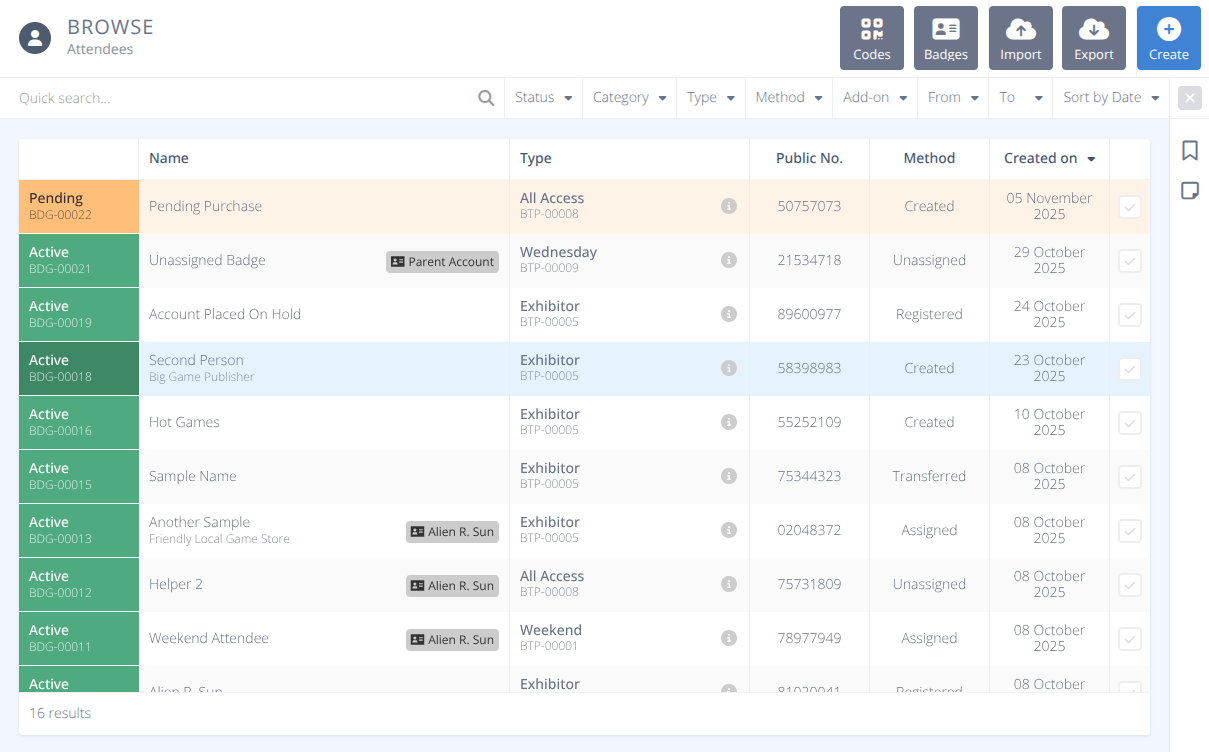The image size is (1209, 752).
Task: Expand the Status filter dropdown
Action: 543,98
